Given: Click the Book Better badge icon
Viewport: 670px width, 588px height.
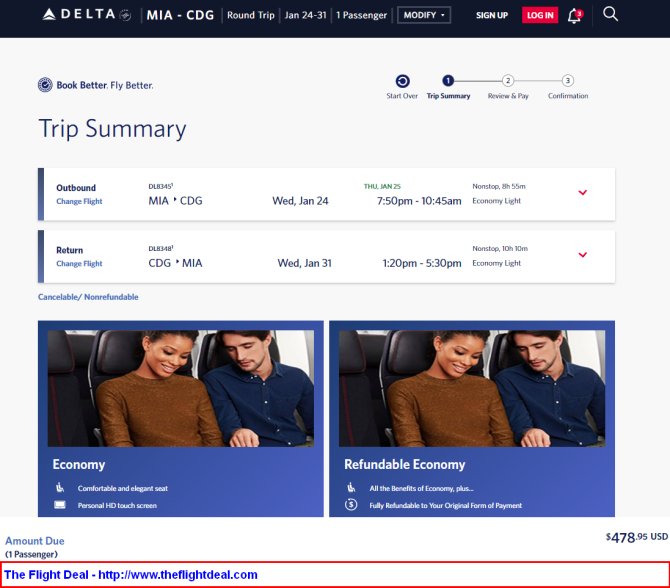Looking at the screenshot, I should click(x=45, y=85).
